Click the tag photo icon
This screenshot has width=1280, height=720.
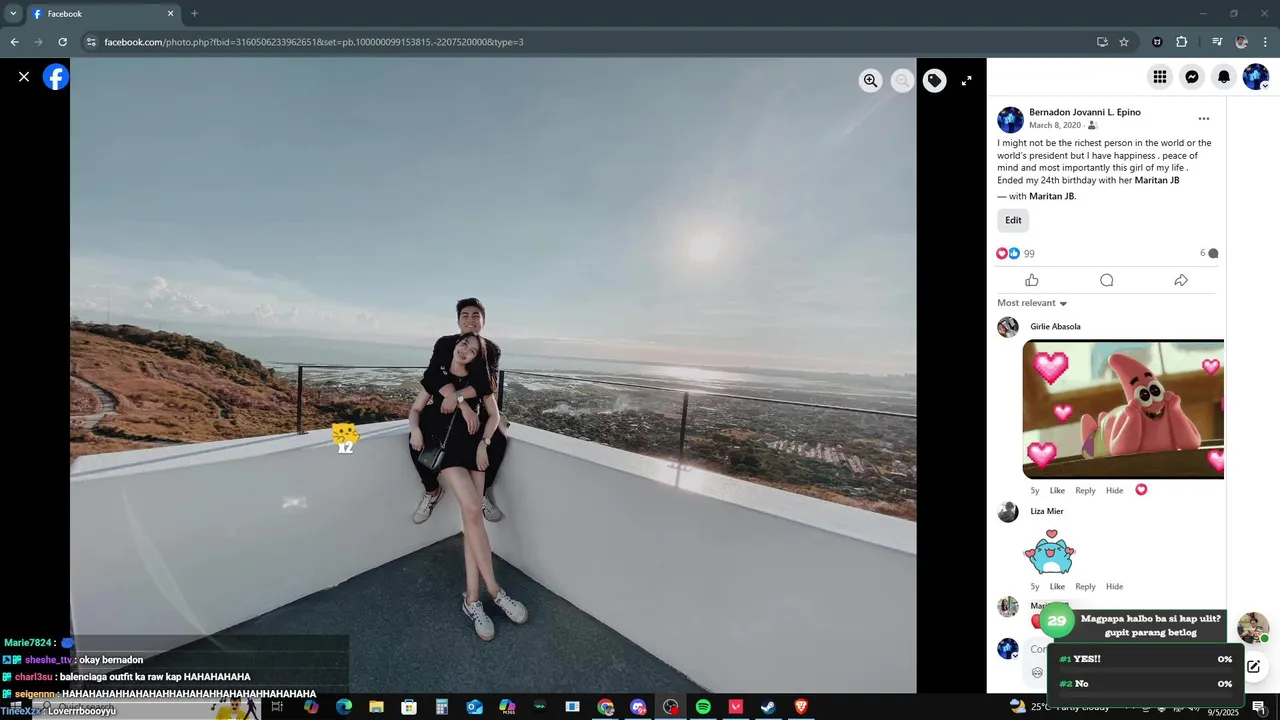pos(935,81)
